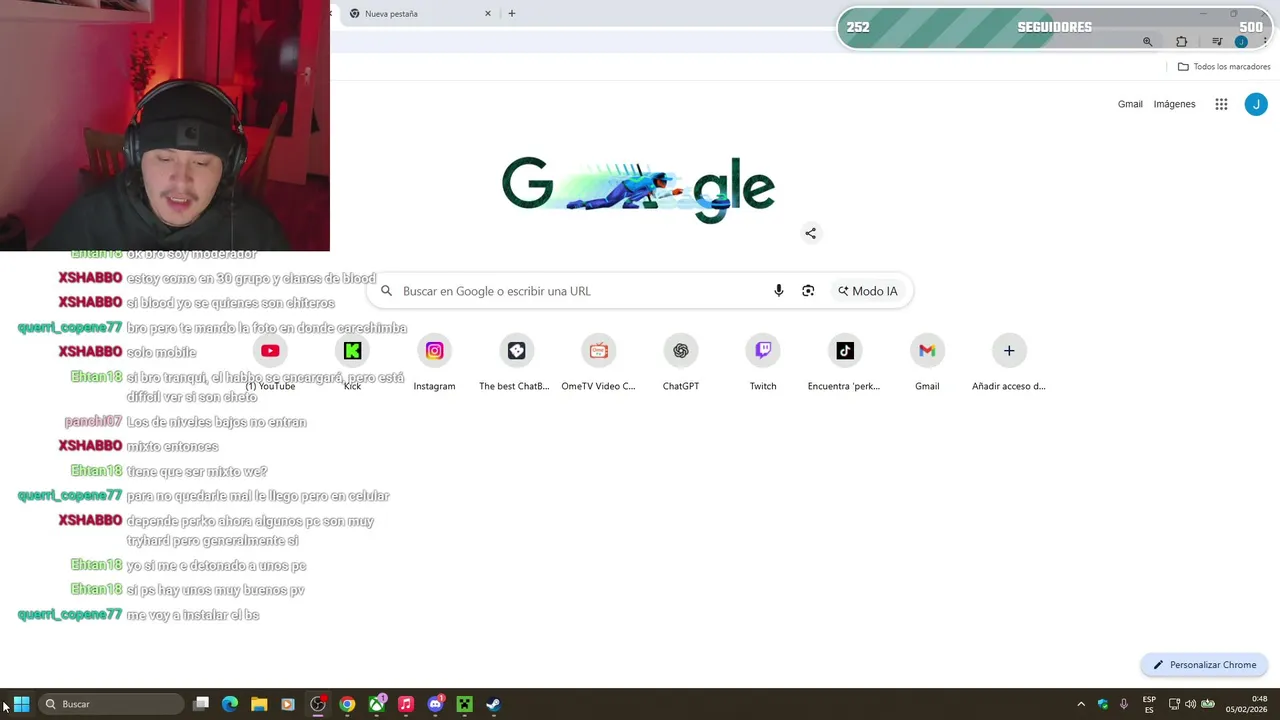Screen dimensions: 1280x720
Task: Click chat message 'si ps hay unos muy buenos pv'
Action: [215, 590]
